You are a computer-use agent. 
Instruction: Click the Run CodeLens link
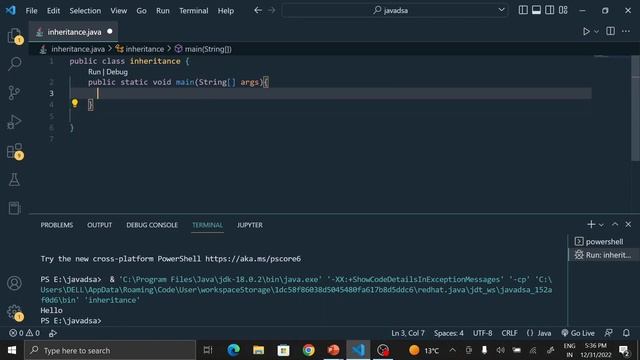(x=94, y=72)
